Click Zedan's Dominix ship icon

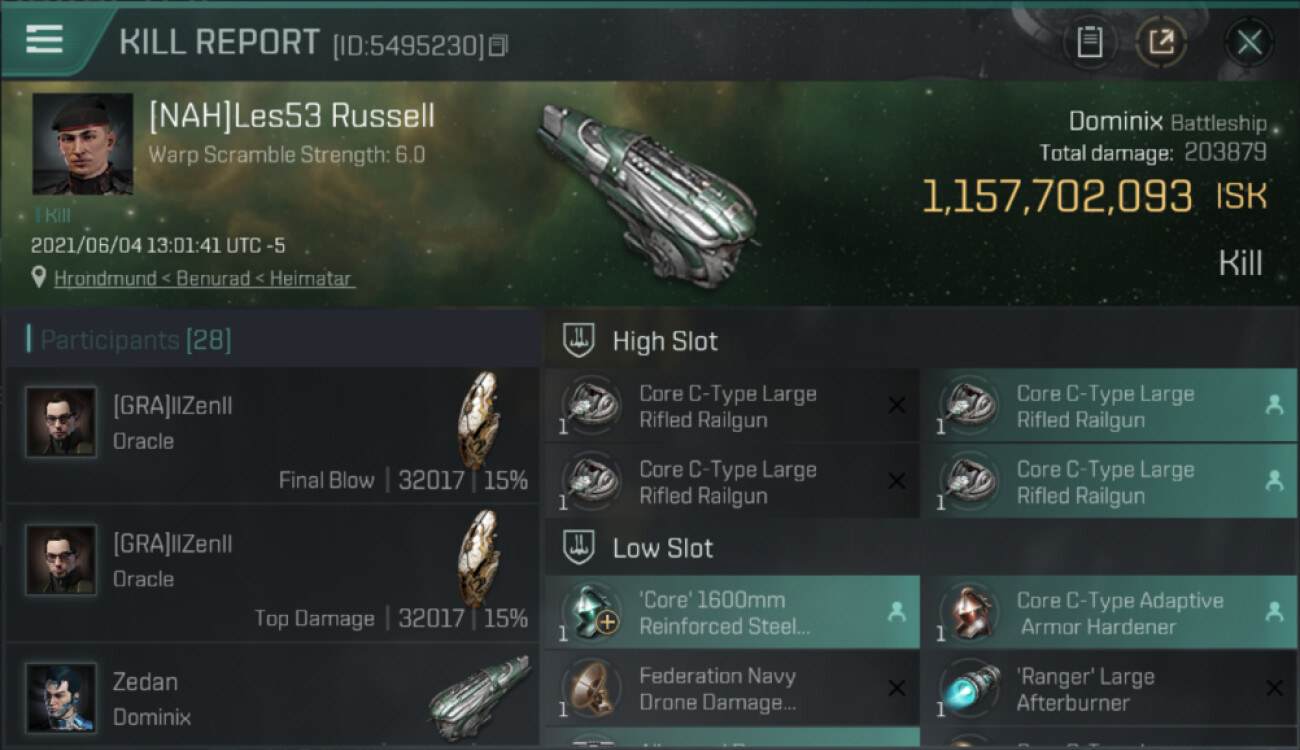click(x=479, y=696)
